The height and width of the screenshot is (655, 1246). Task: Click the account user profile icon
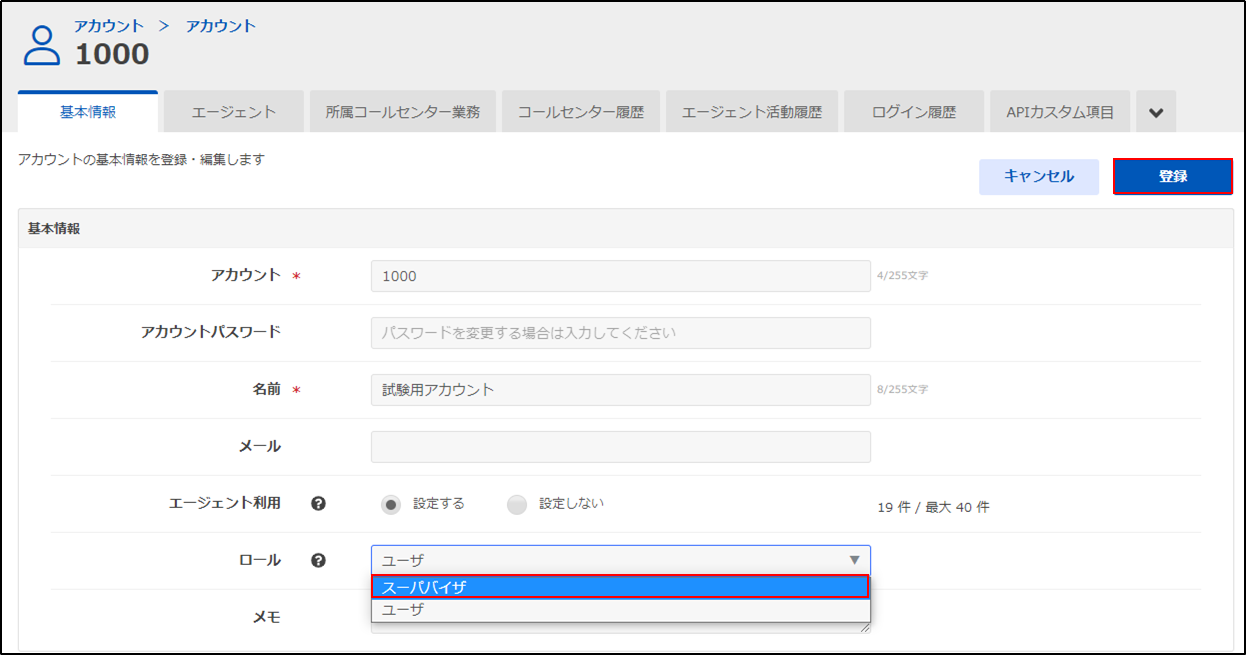[x=42, y=45]
